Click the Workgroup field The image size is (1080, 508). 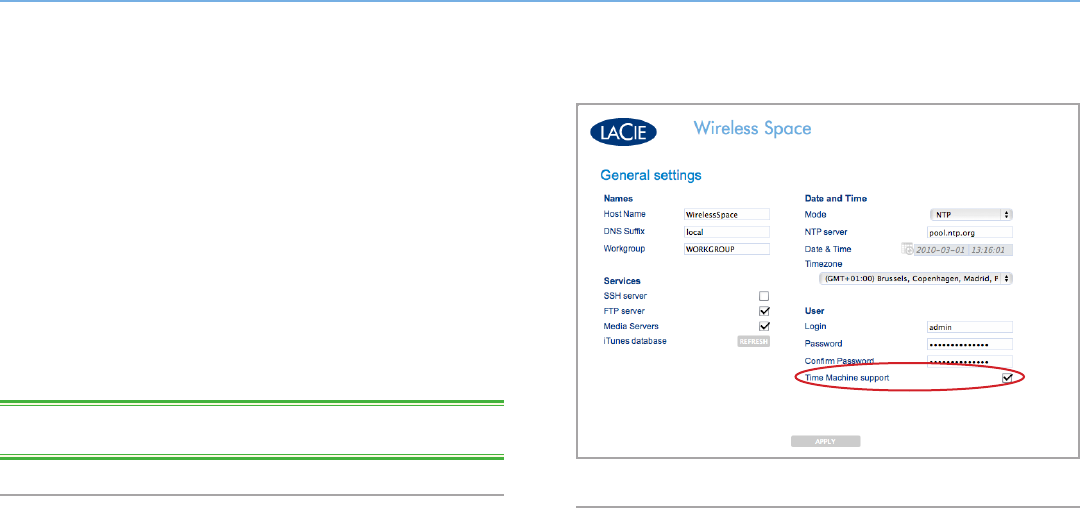[x=726, y=249]
